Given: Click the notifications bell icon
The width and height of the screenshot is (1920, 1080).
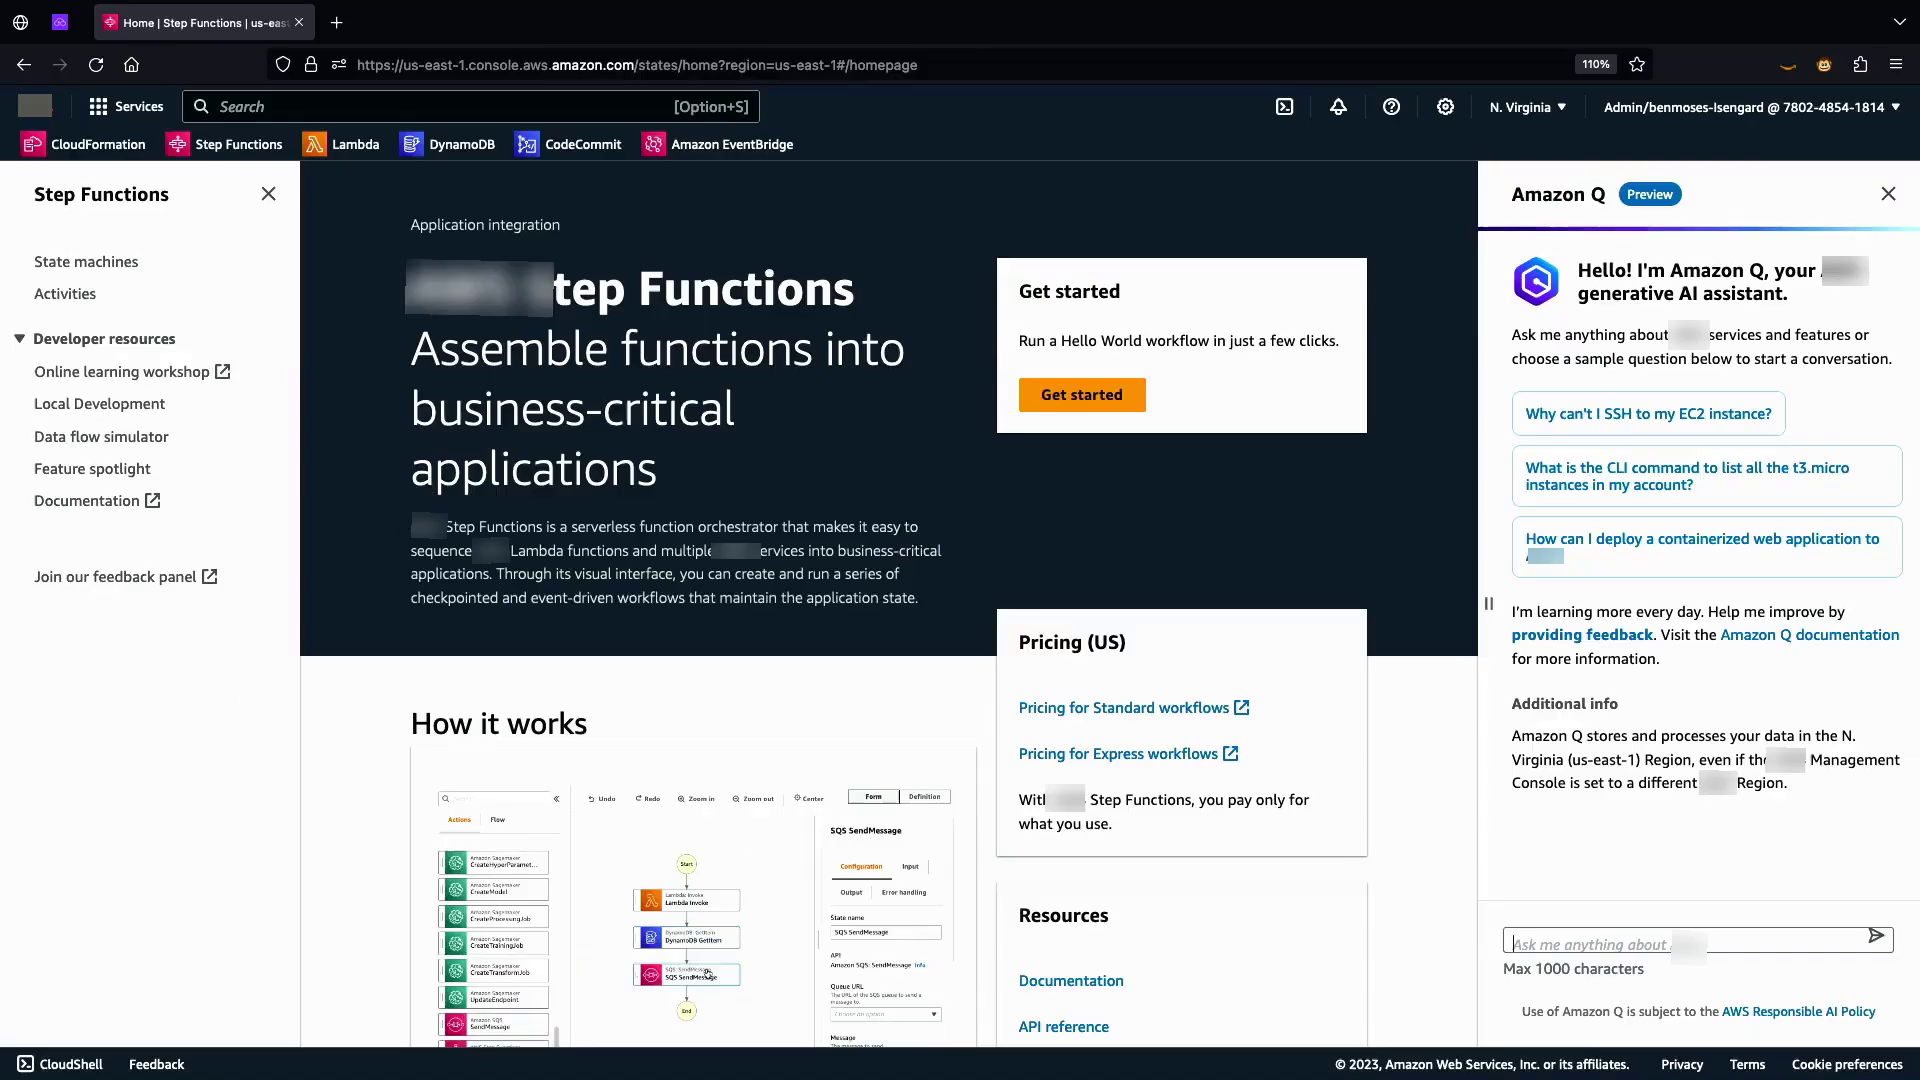Looking at the screenshot, I should coord(1338,107).
